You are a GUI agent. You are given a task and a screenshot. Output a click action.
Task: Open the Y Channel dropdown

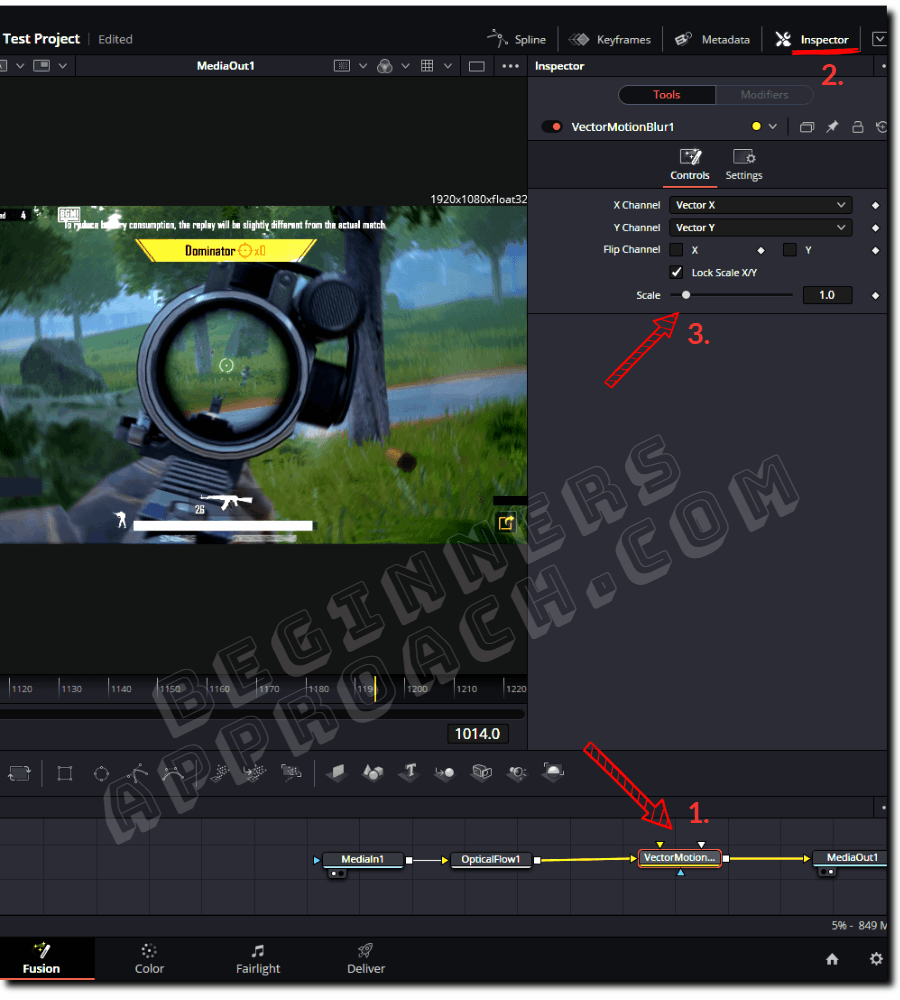coord(760,227)
